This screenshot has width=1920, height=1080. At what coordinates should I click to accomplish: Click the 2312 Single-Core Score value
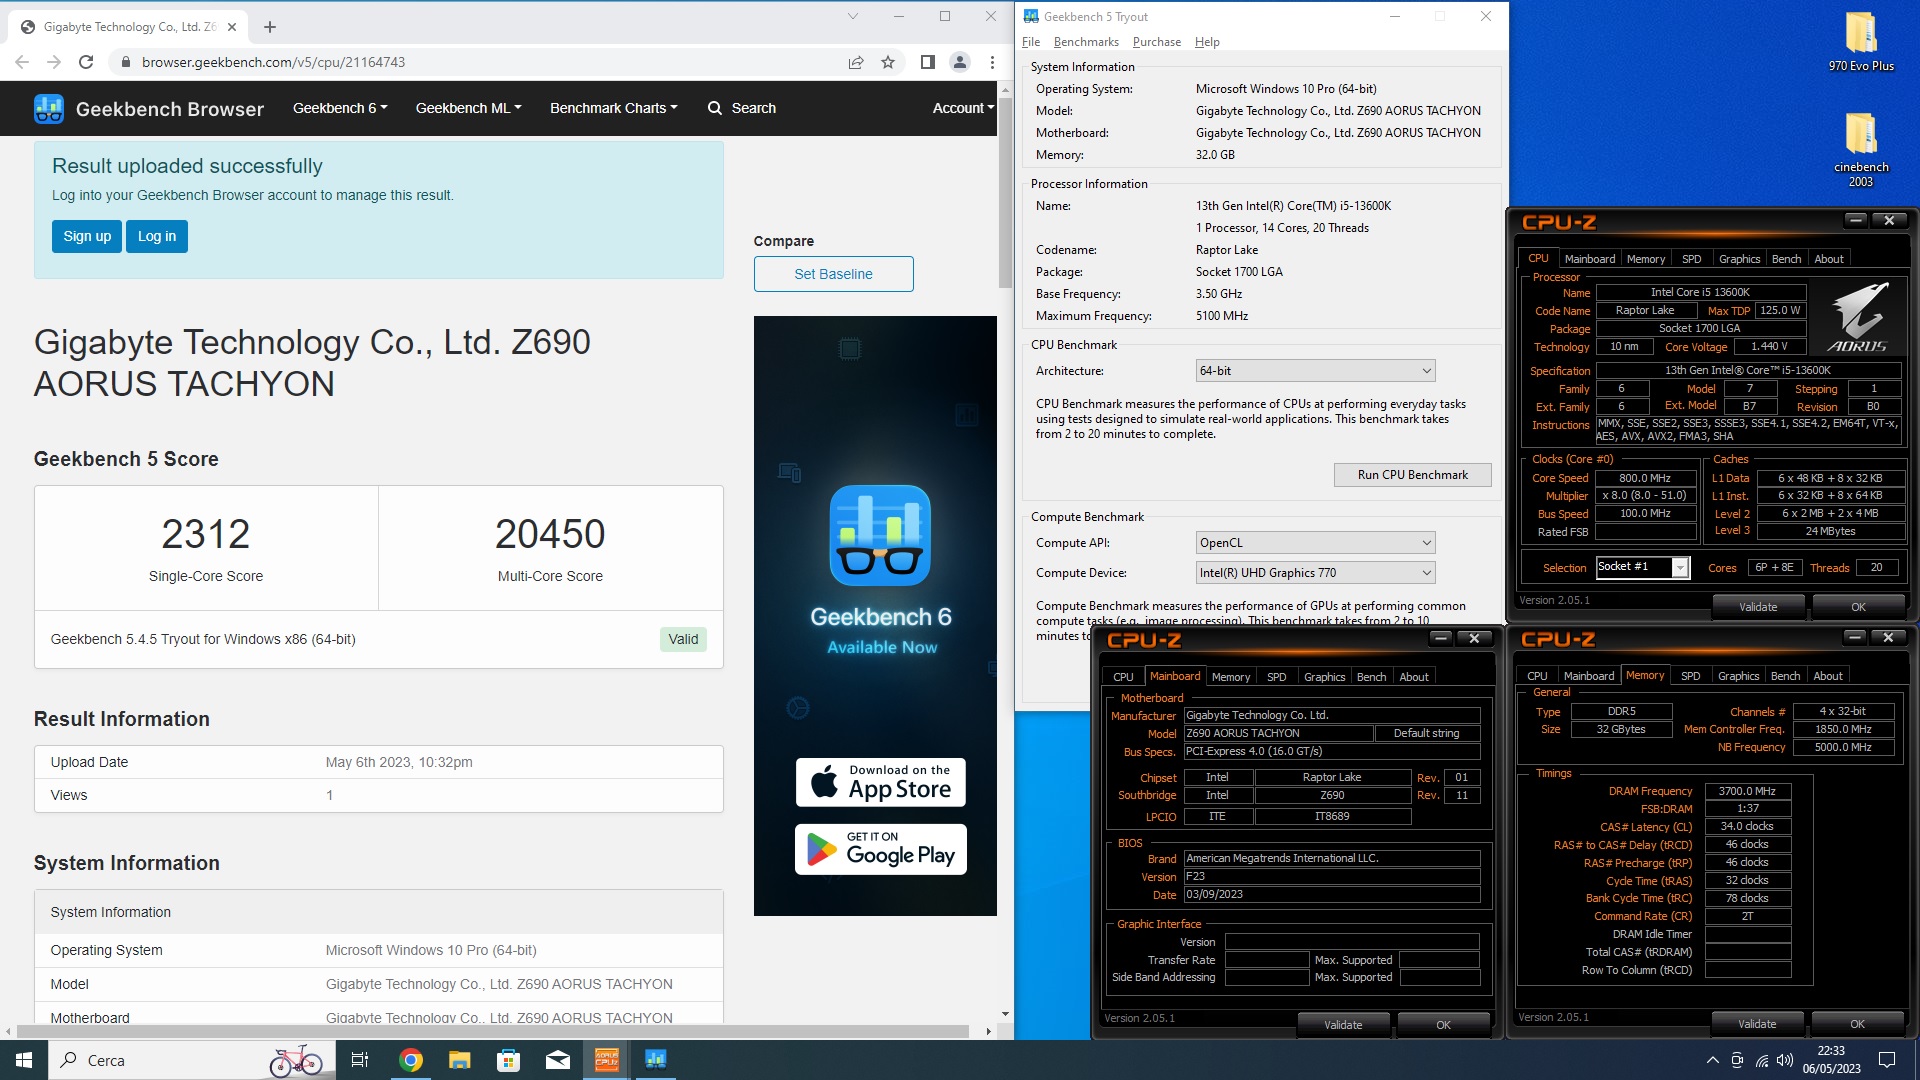[206, 534]
